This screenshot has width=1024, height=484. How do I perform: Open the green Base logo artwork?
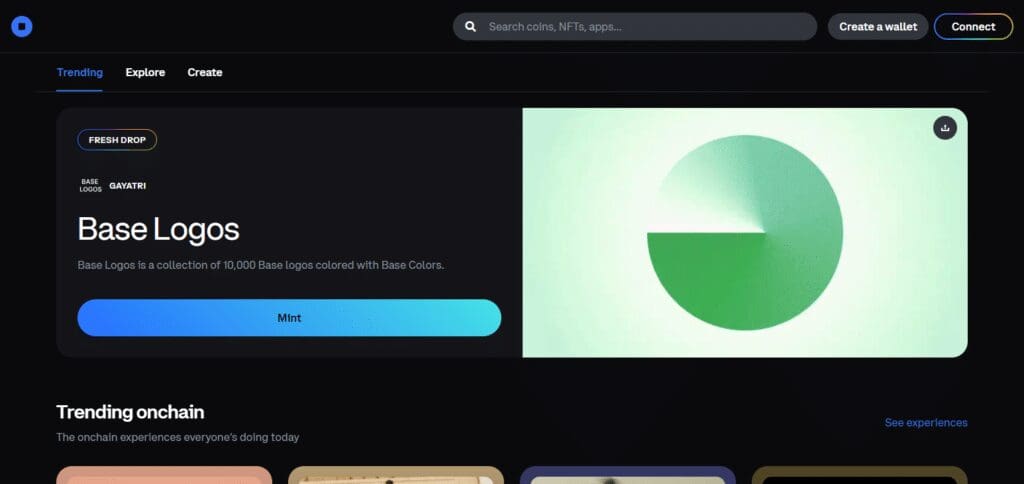[x=744, y=233]
